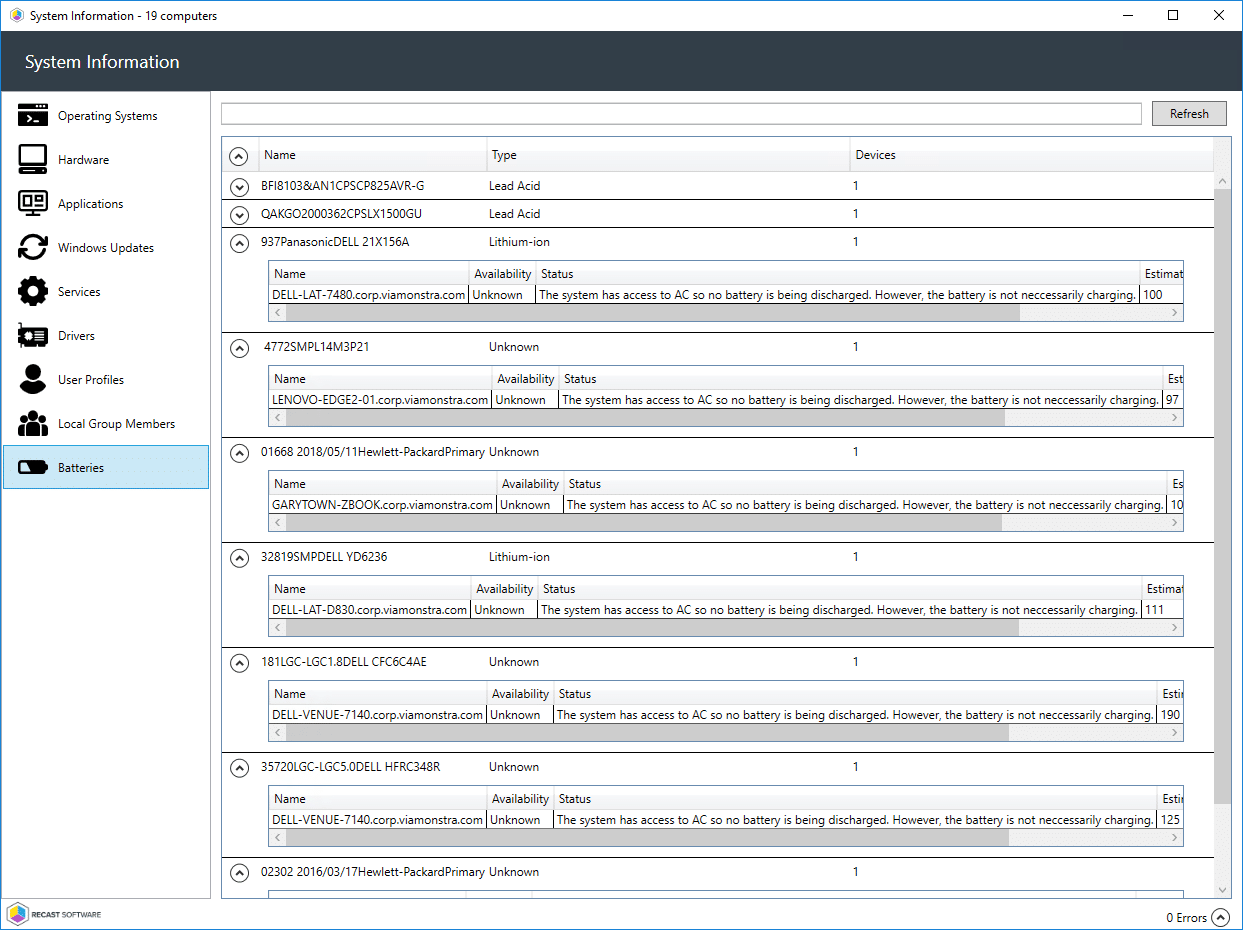Select Local Group Members section
1243x930 pixels.
tap(106, 424)
